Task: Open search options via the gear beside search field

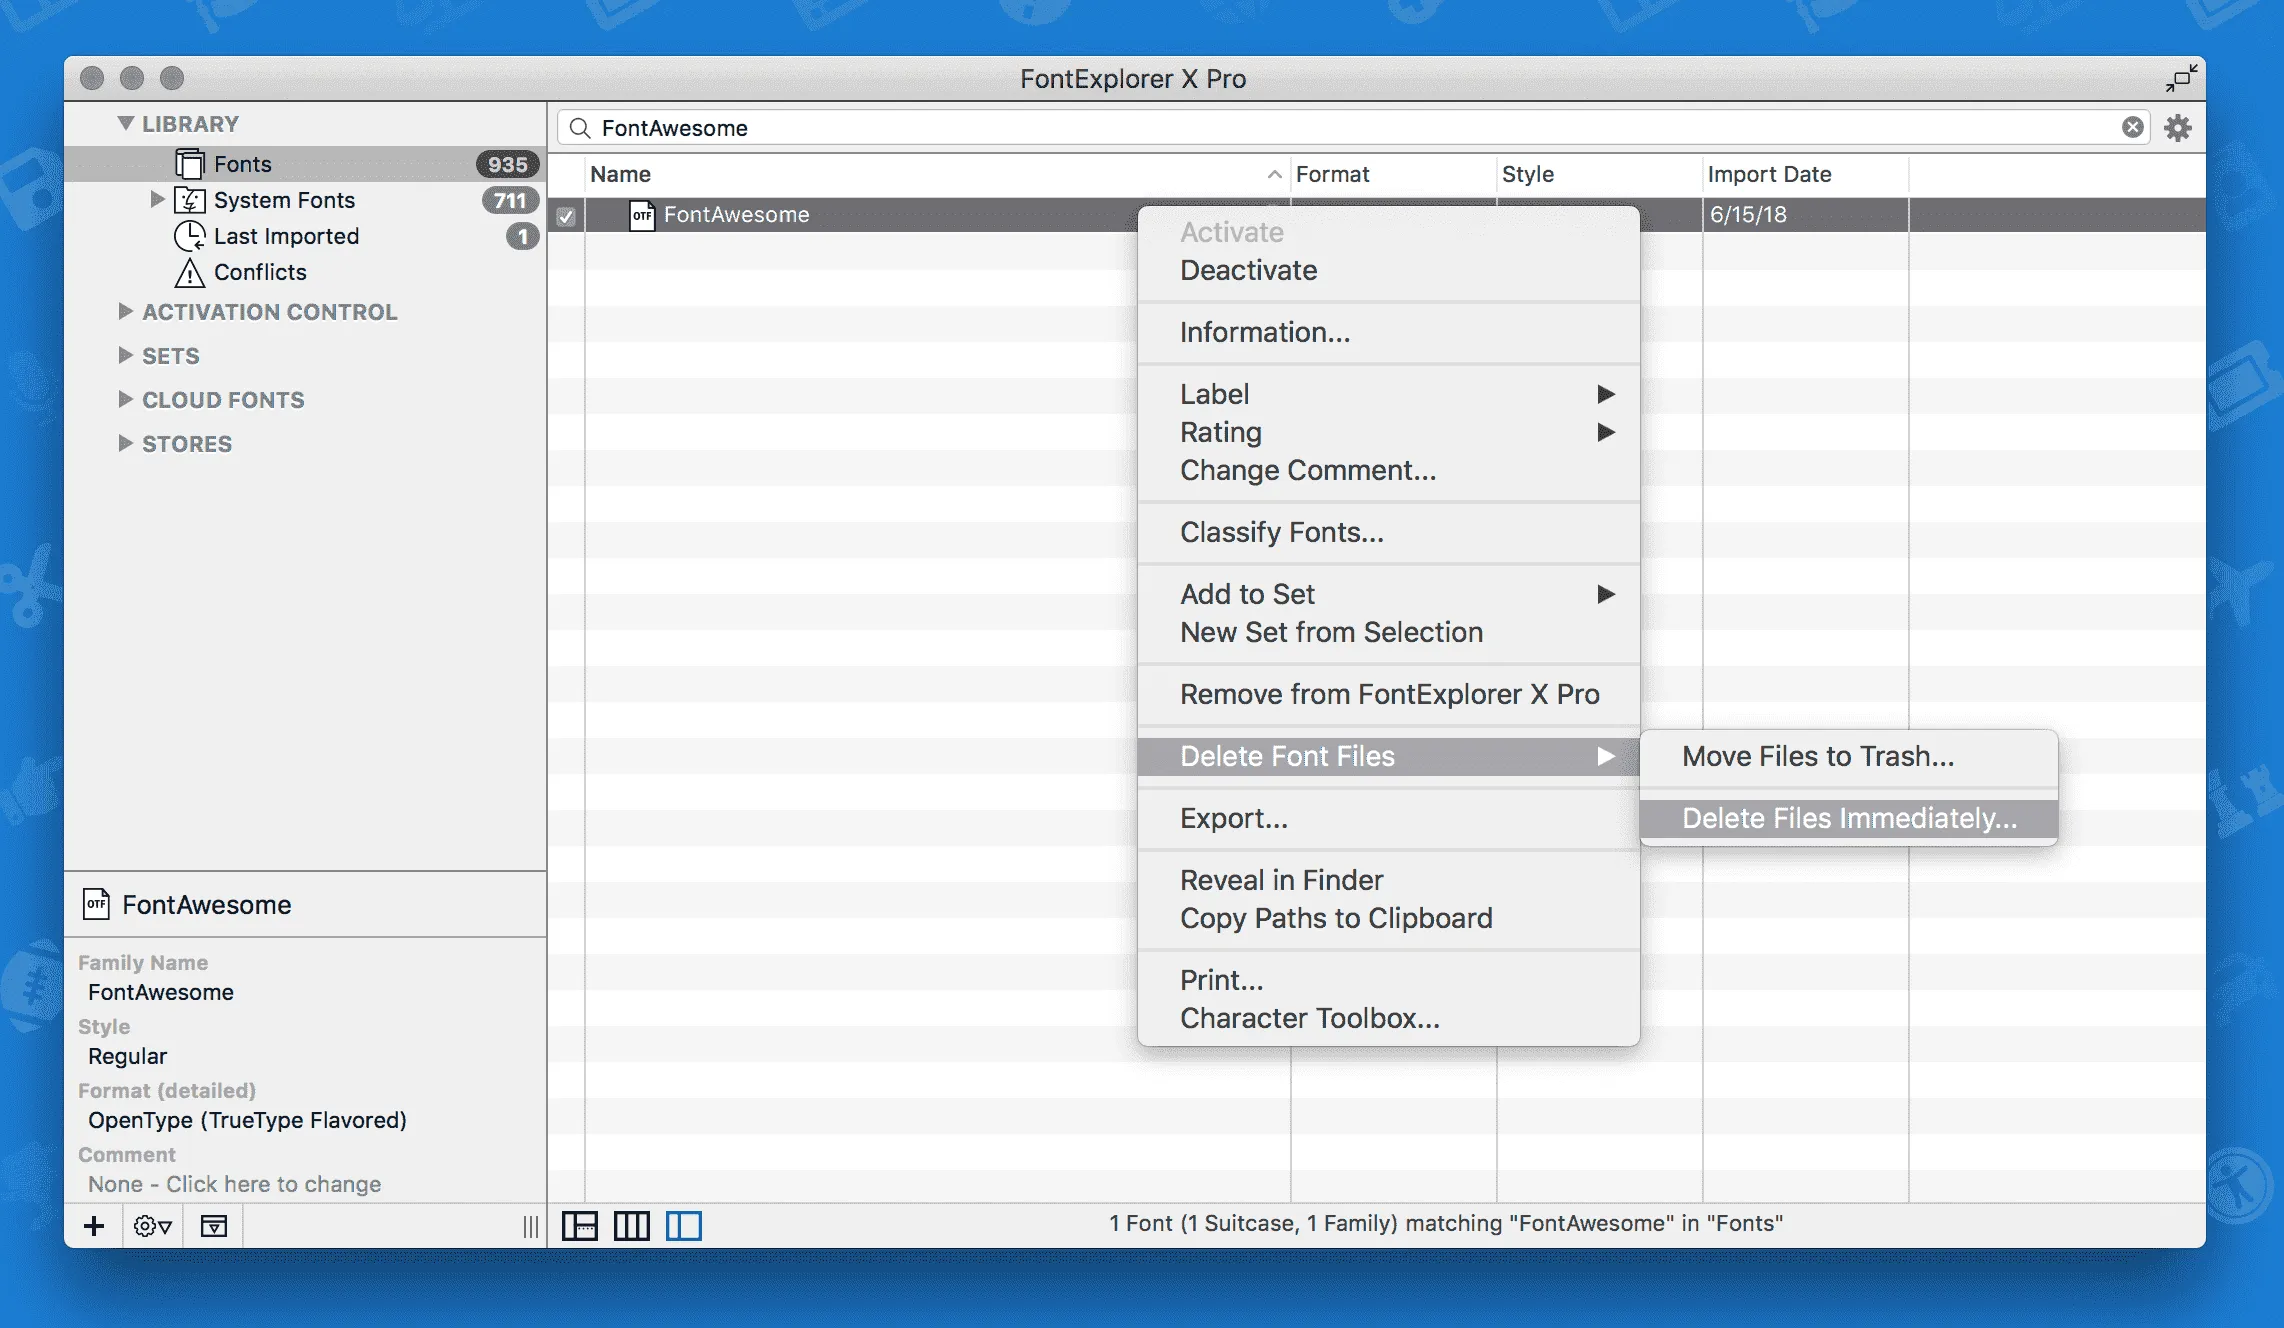Action: [2179, 127]
